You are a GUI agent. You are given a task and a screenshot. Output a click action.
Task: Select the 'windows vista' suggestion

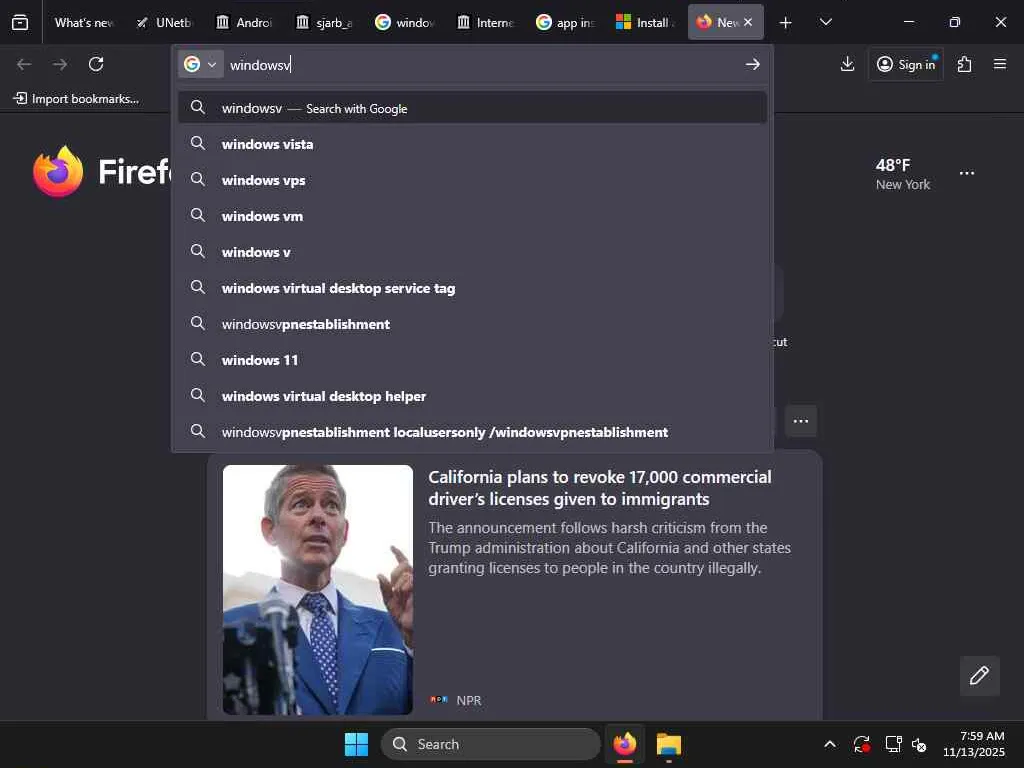(472, 144)
